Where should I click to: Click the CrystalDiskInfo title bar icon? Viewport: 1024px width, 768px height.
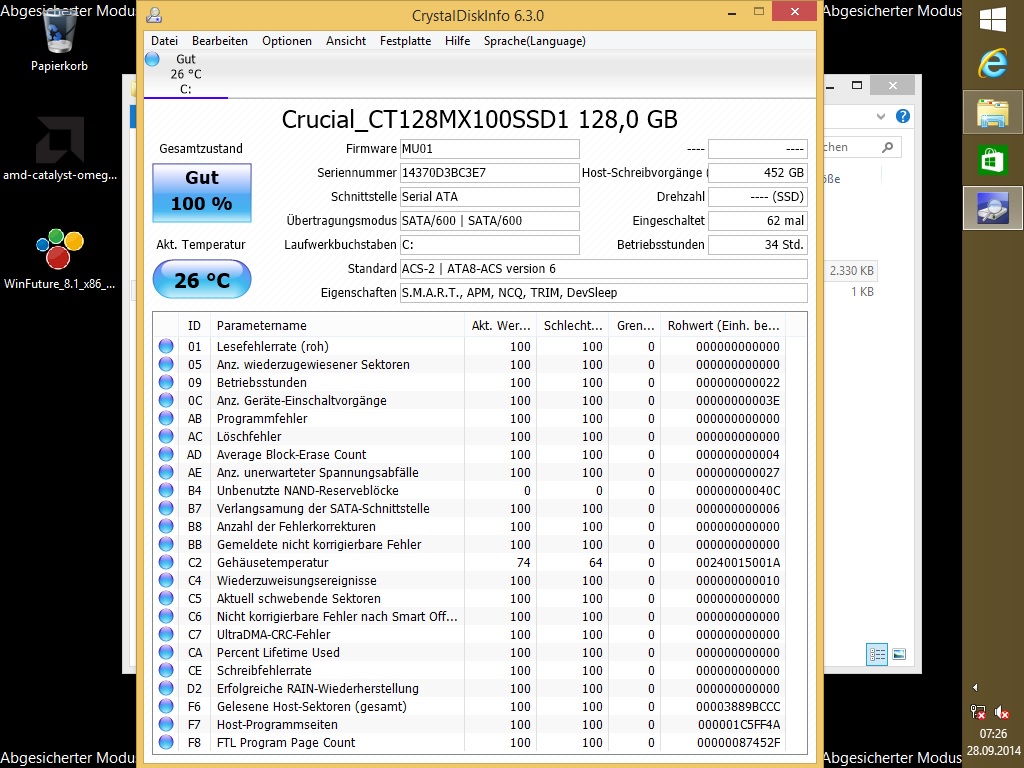pos(154,15)
